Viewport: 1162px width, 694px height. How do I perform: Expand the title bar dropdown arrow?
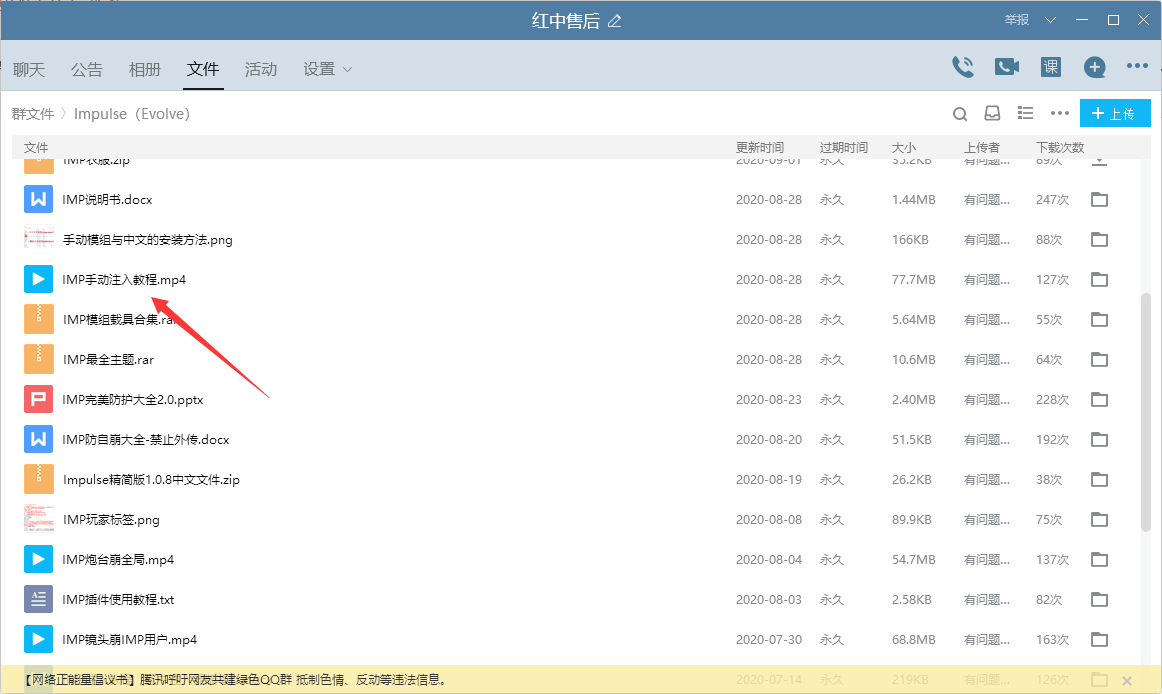coord(1050,20)
